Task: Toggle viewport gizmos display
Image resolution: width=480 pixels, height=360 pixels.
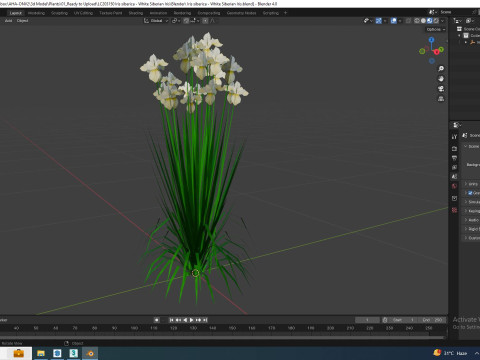Action: click(x=379, y=21)
